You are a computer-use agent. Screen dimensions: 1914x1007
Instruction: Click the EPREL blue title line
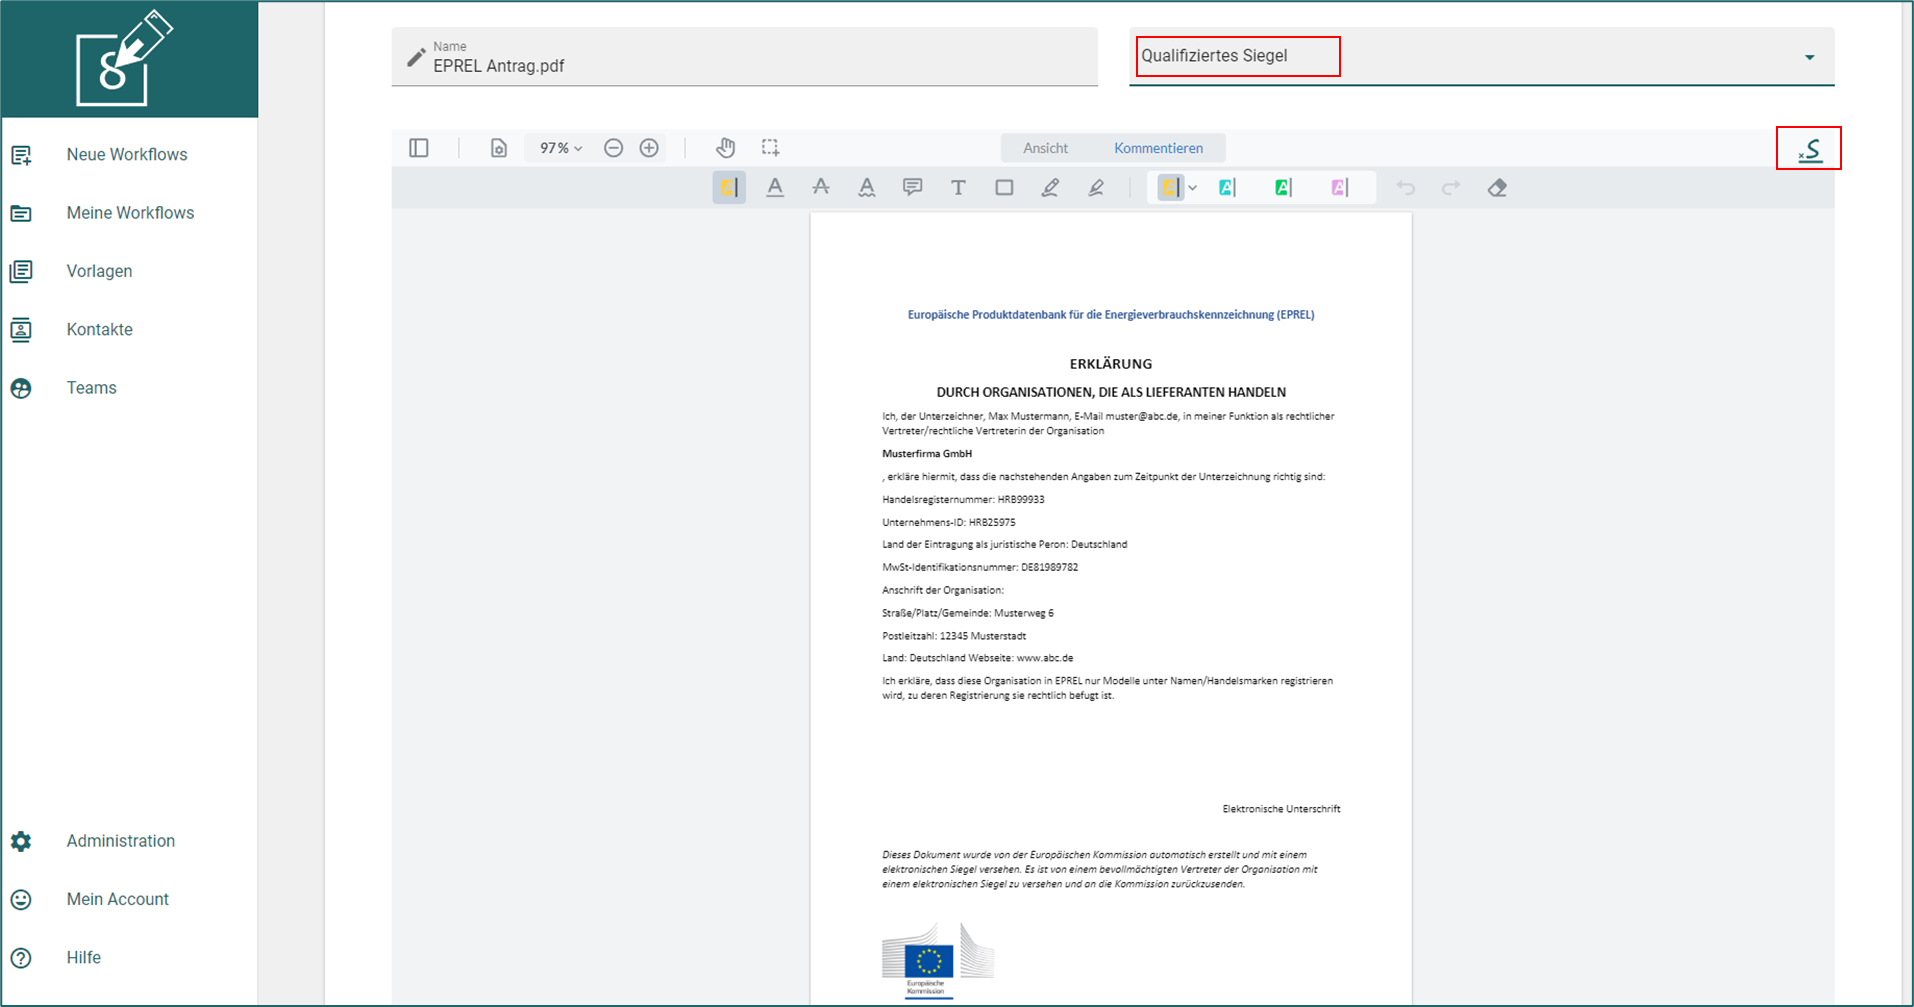(1110, 315)
